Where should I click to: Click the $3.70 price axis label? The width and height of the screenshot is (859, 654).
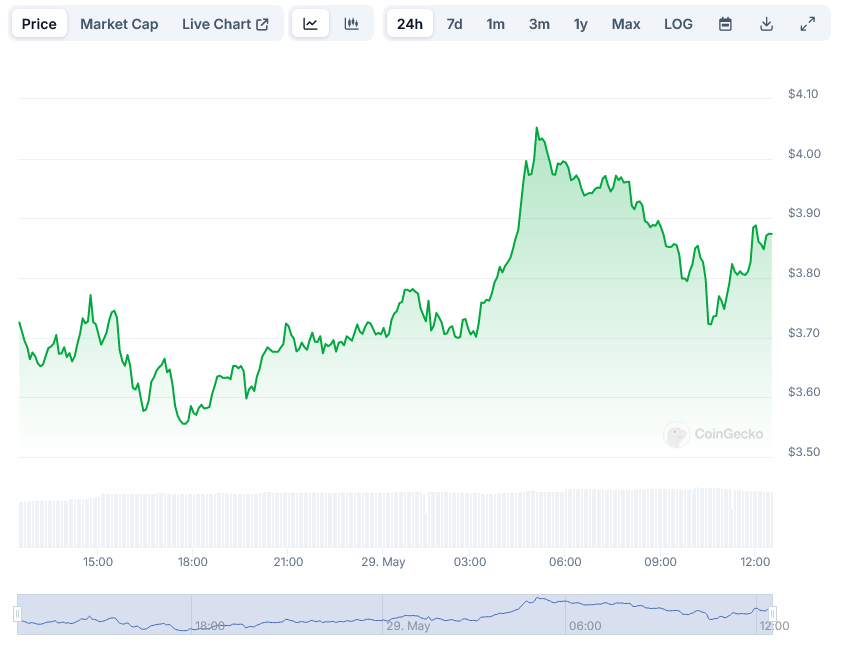pyautogui.click(x=804, y=332)
